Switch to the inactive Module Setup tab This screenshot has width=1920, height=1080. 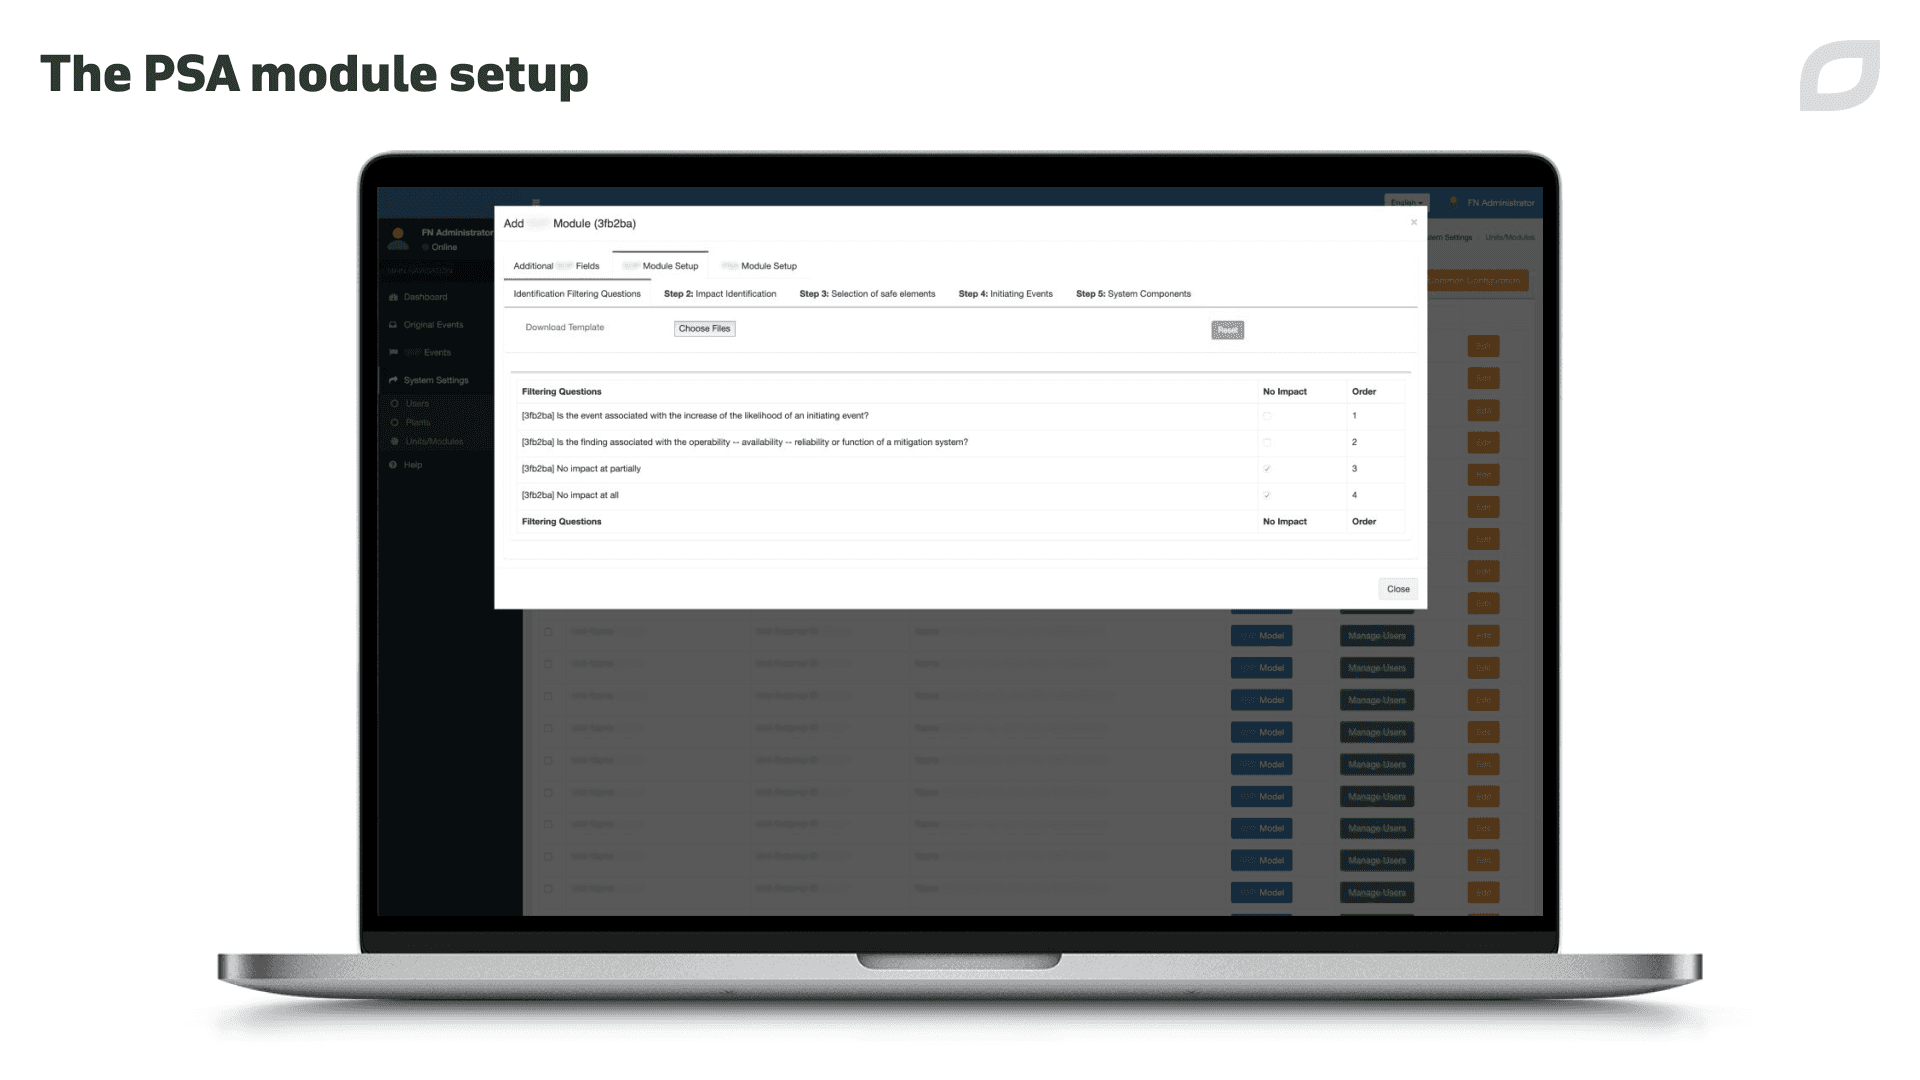point(759,266)
